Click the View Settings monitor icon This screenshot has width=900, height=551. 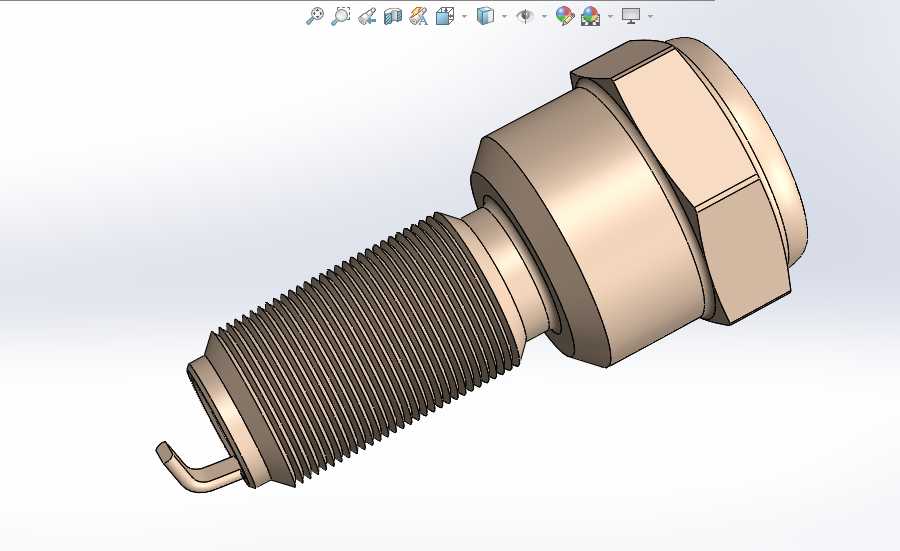[631, 16]
